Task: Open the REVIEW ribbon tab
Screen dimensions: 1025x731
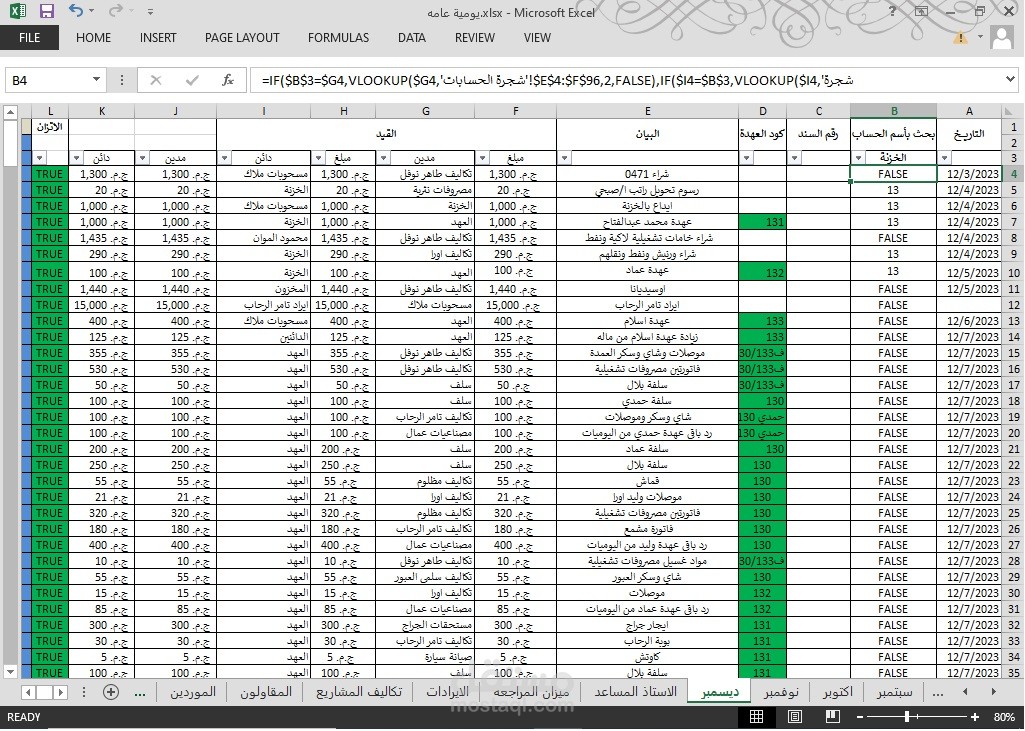Action: click(475, 38)
